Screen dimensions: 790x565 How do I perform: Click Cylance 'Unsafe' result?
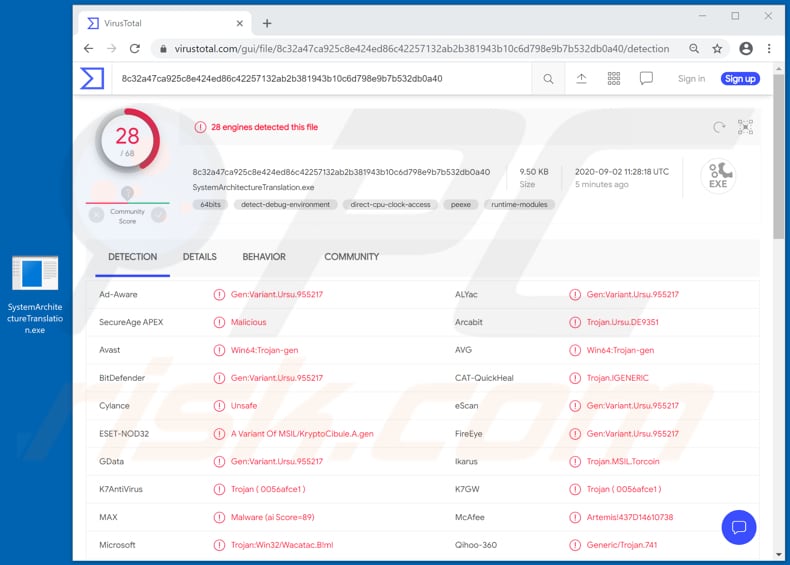coord(244,406)
